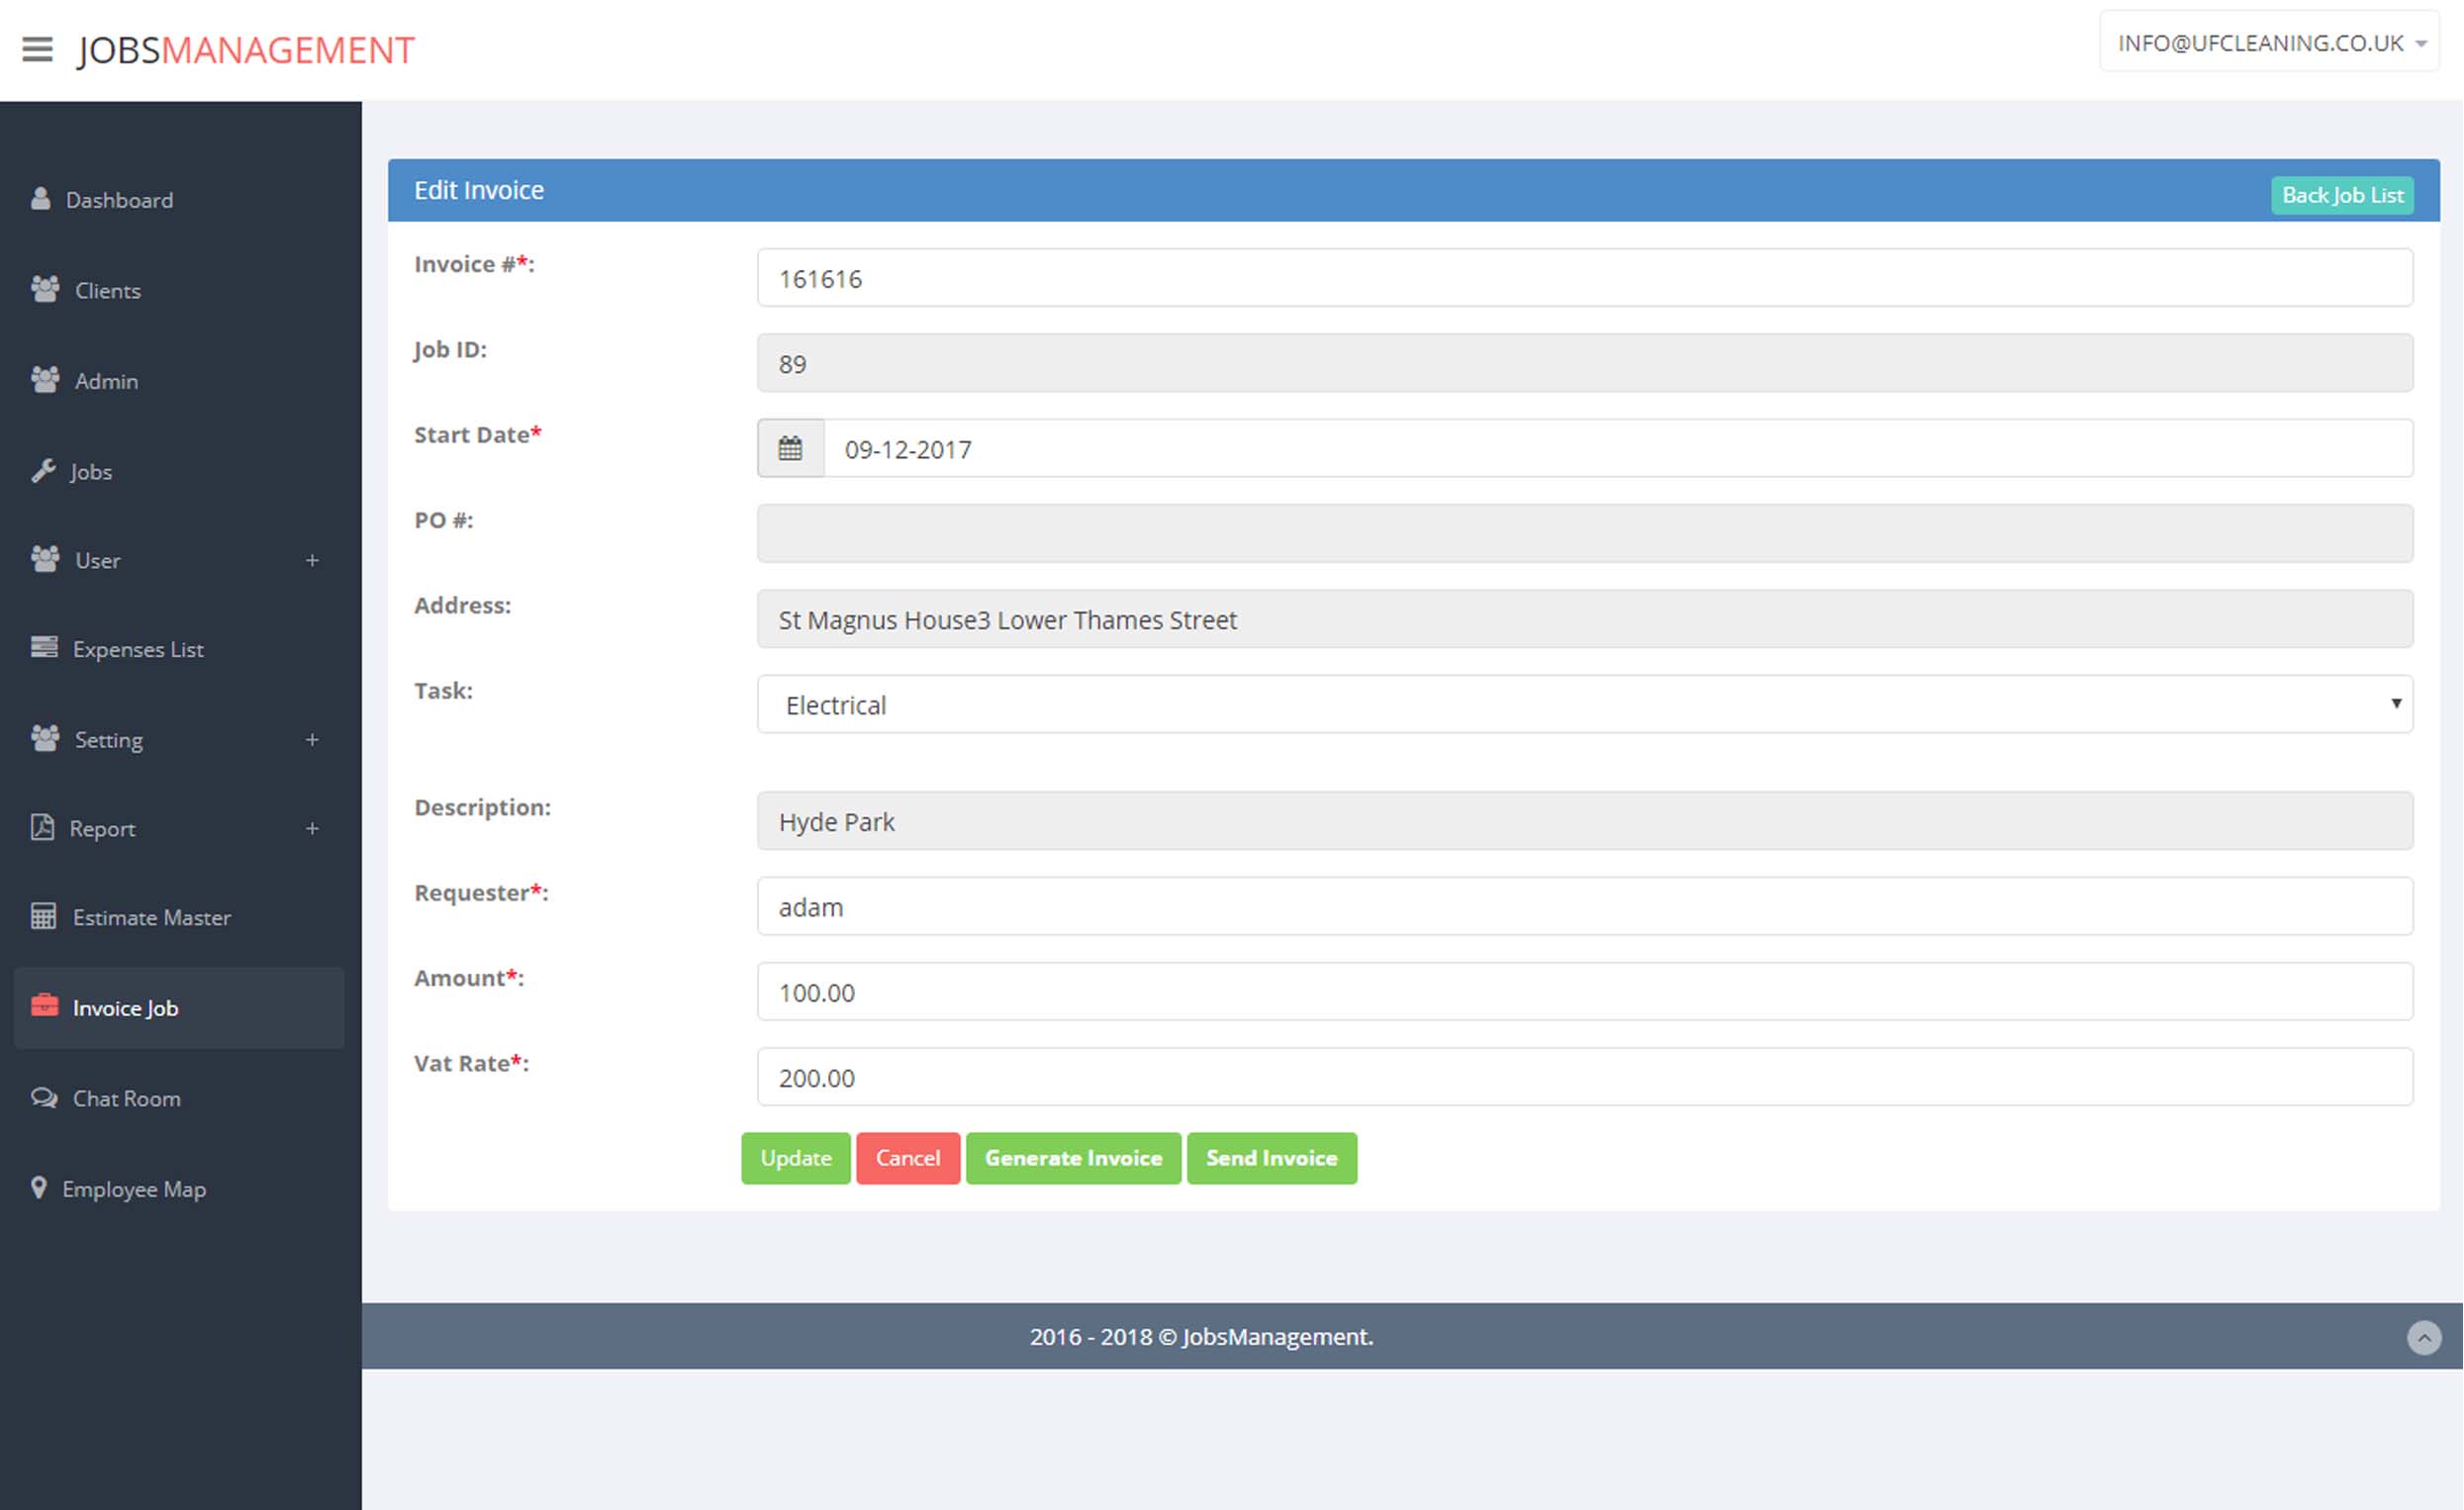This screenshot has height=1510, width=2464.
Task: Open the Invoice Job menu item
Action: 126,1007
